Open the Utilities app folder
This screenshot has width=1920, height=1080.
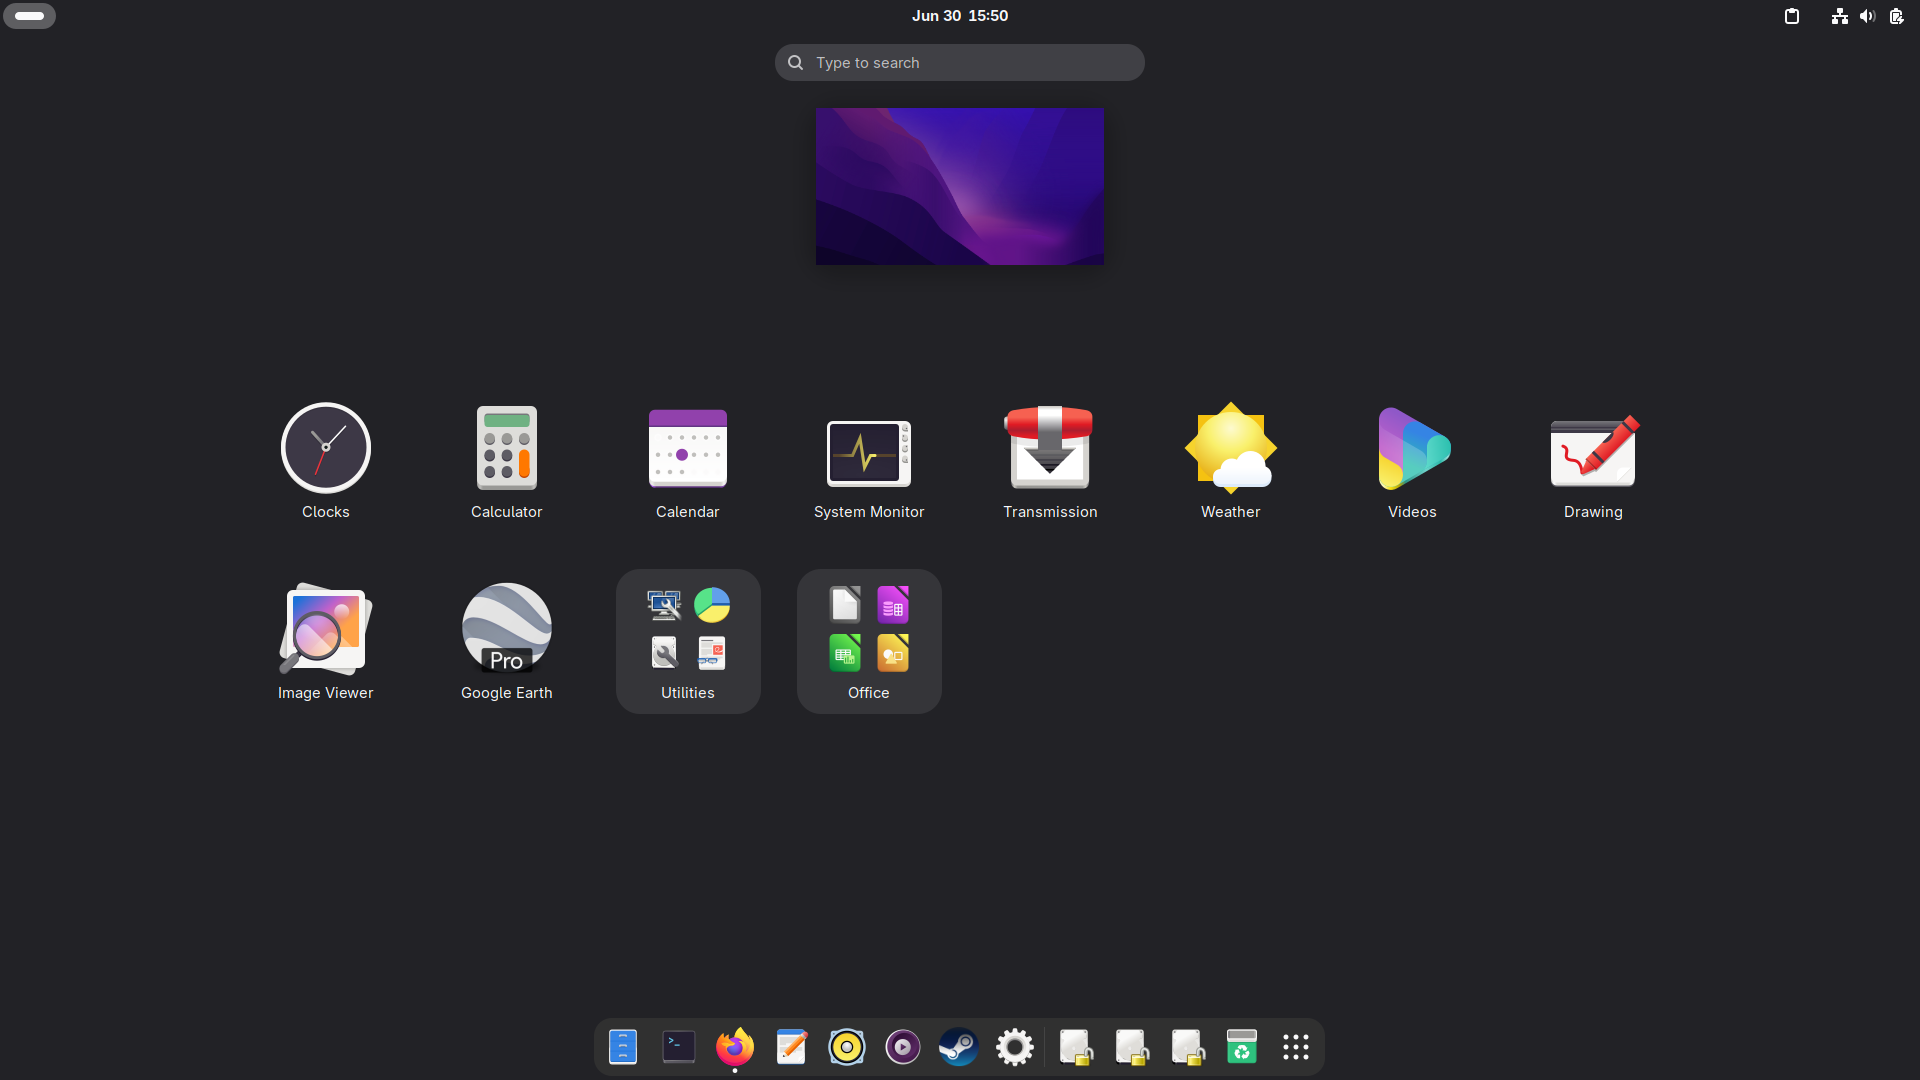(x=688, y=642)
